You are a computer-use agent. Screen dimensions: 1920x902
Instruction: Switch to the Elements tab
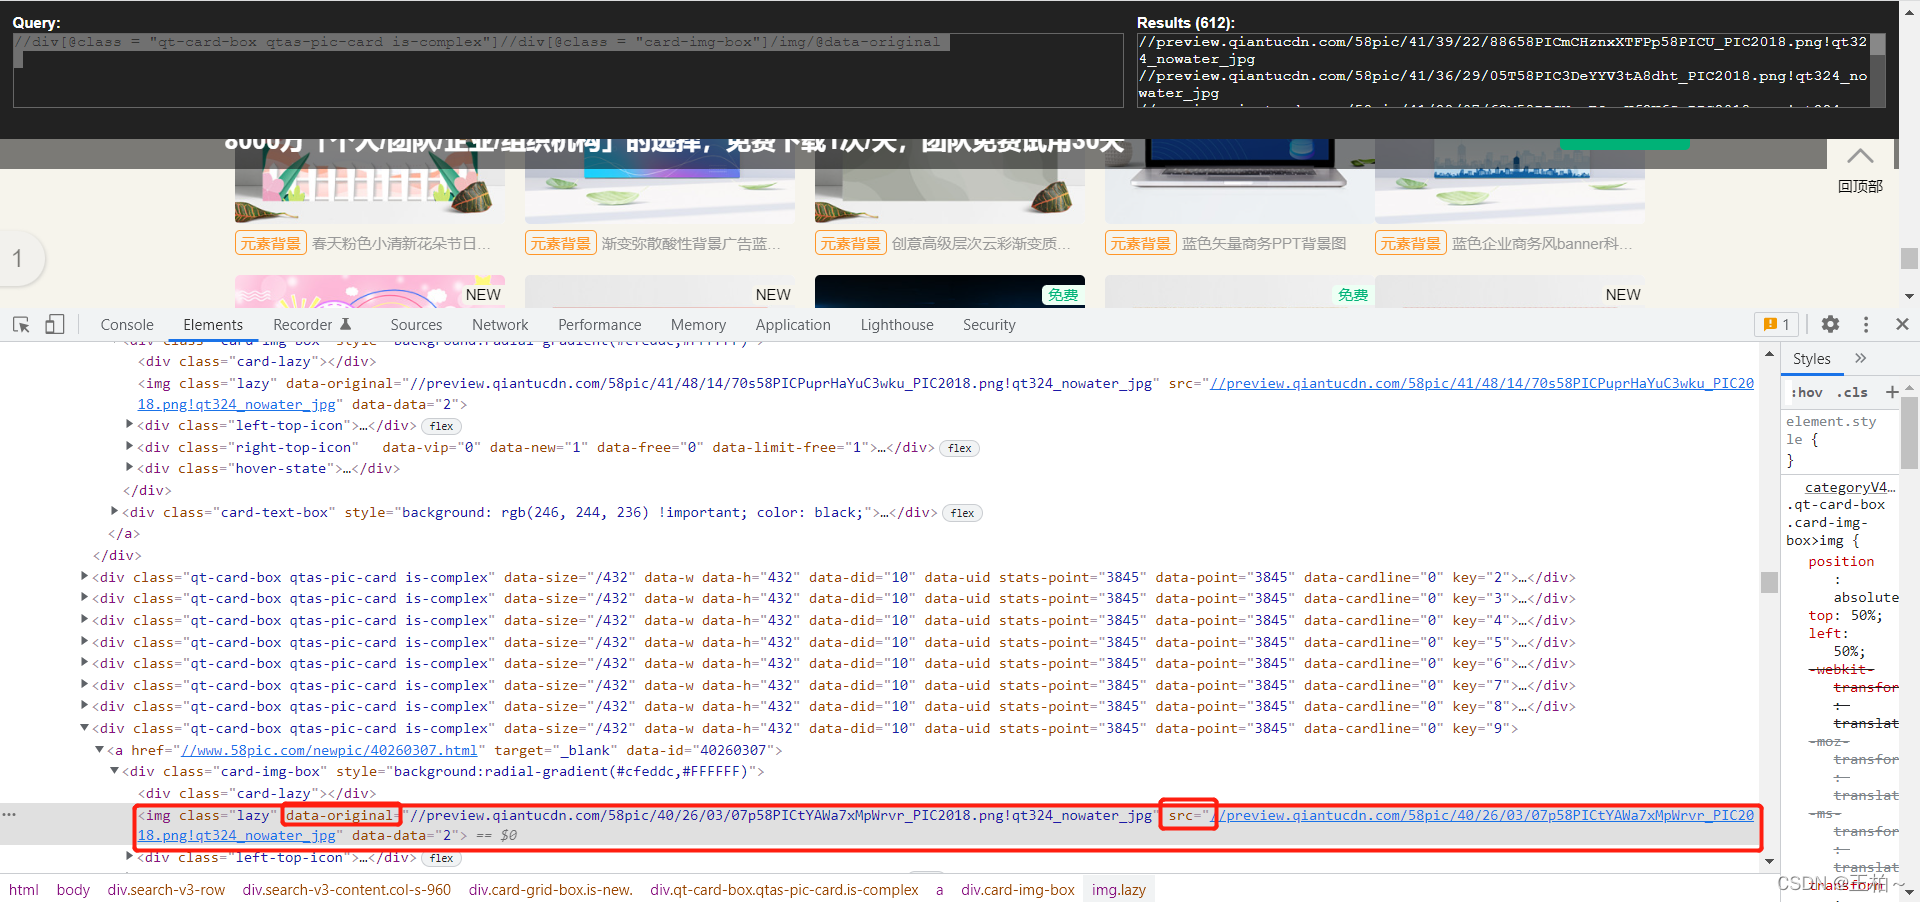pyautogui.click(x=213, y=325)
